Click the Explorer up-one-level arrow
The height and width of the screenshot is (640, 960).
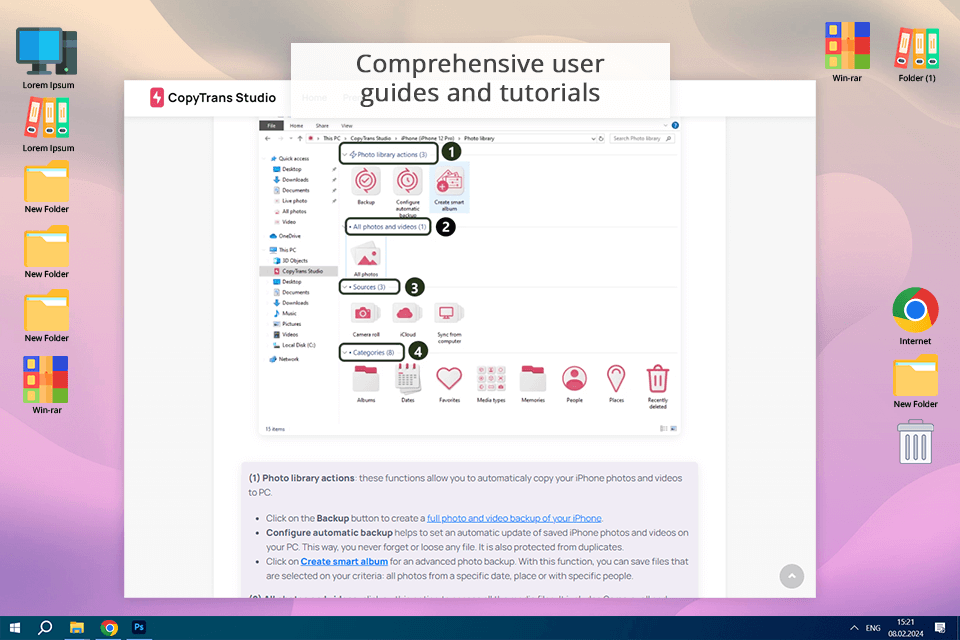pos(300,138)
